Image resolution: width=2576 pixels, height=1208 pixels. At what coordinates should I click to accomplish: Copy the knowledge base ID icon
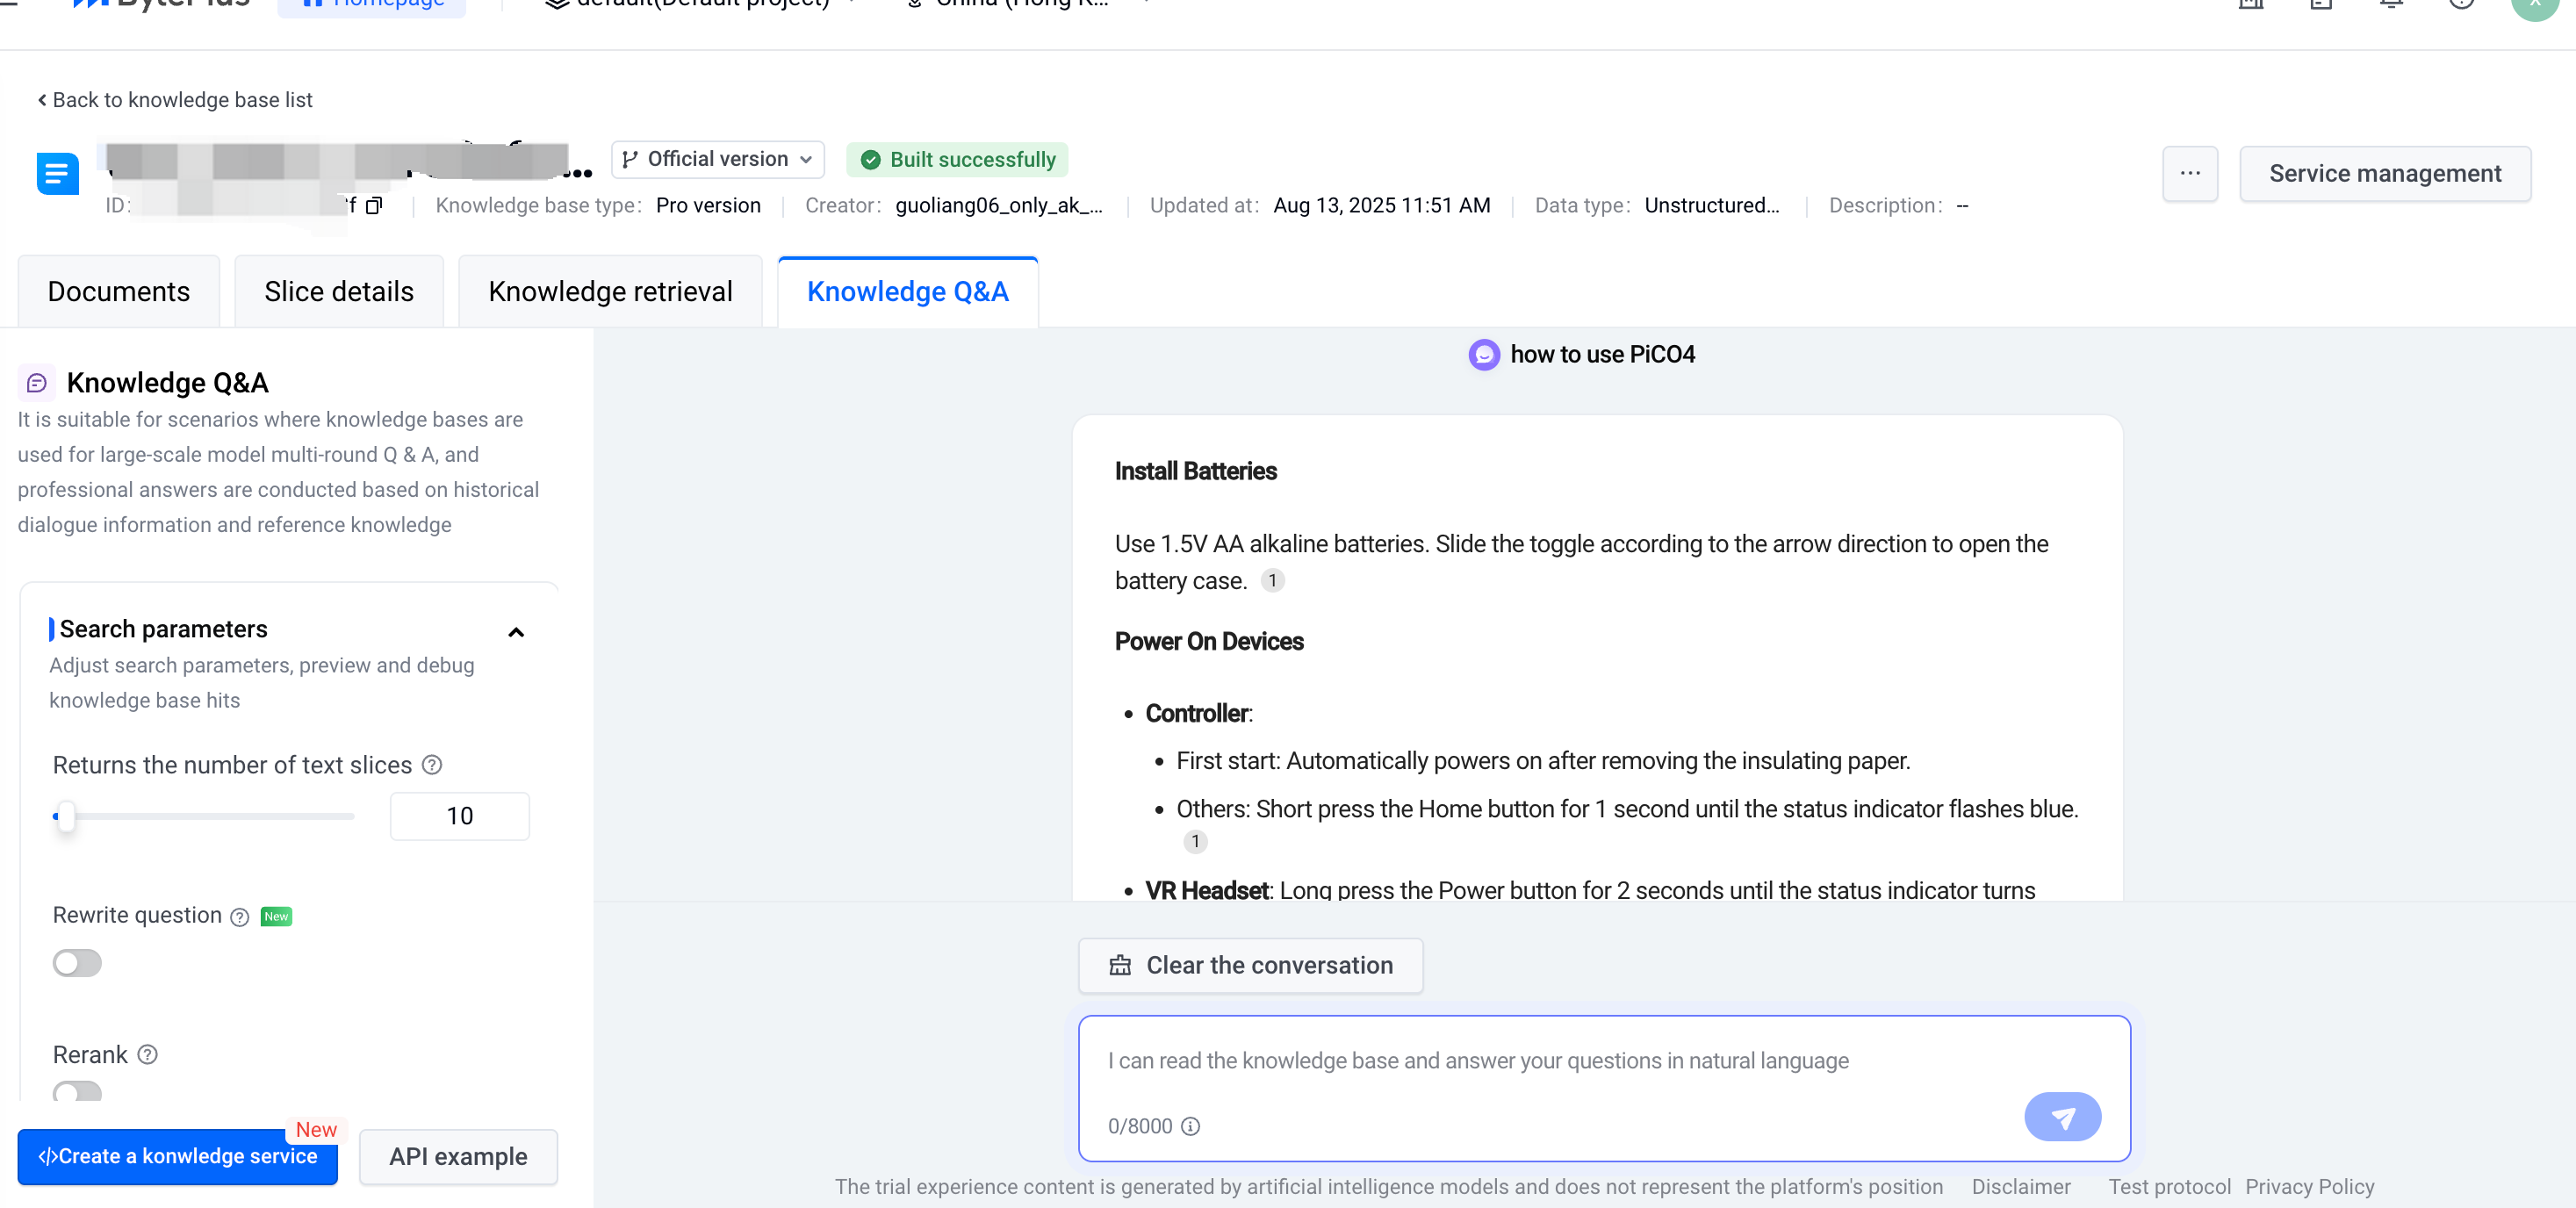click(x=374, y=206)
